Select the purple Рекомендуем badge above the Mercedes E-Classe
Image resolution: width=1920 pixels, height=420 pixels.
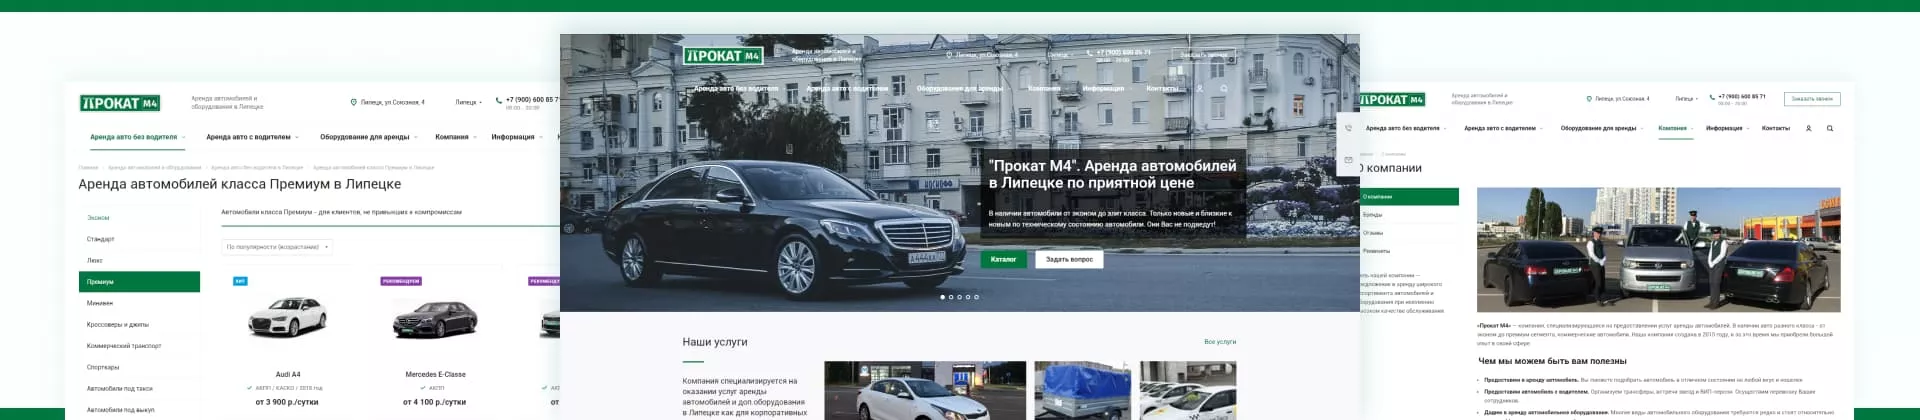tap(401, 281)
